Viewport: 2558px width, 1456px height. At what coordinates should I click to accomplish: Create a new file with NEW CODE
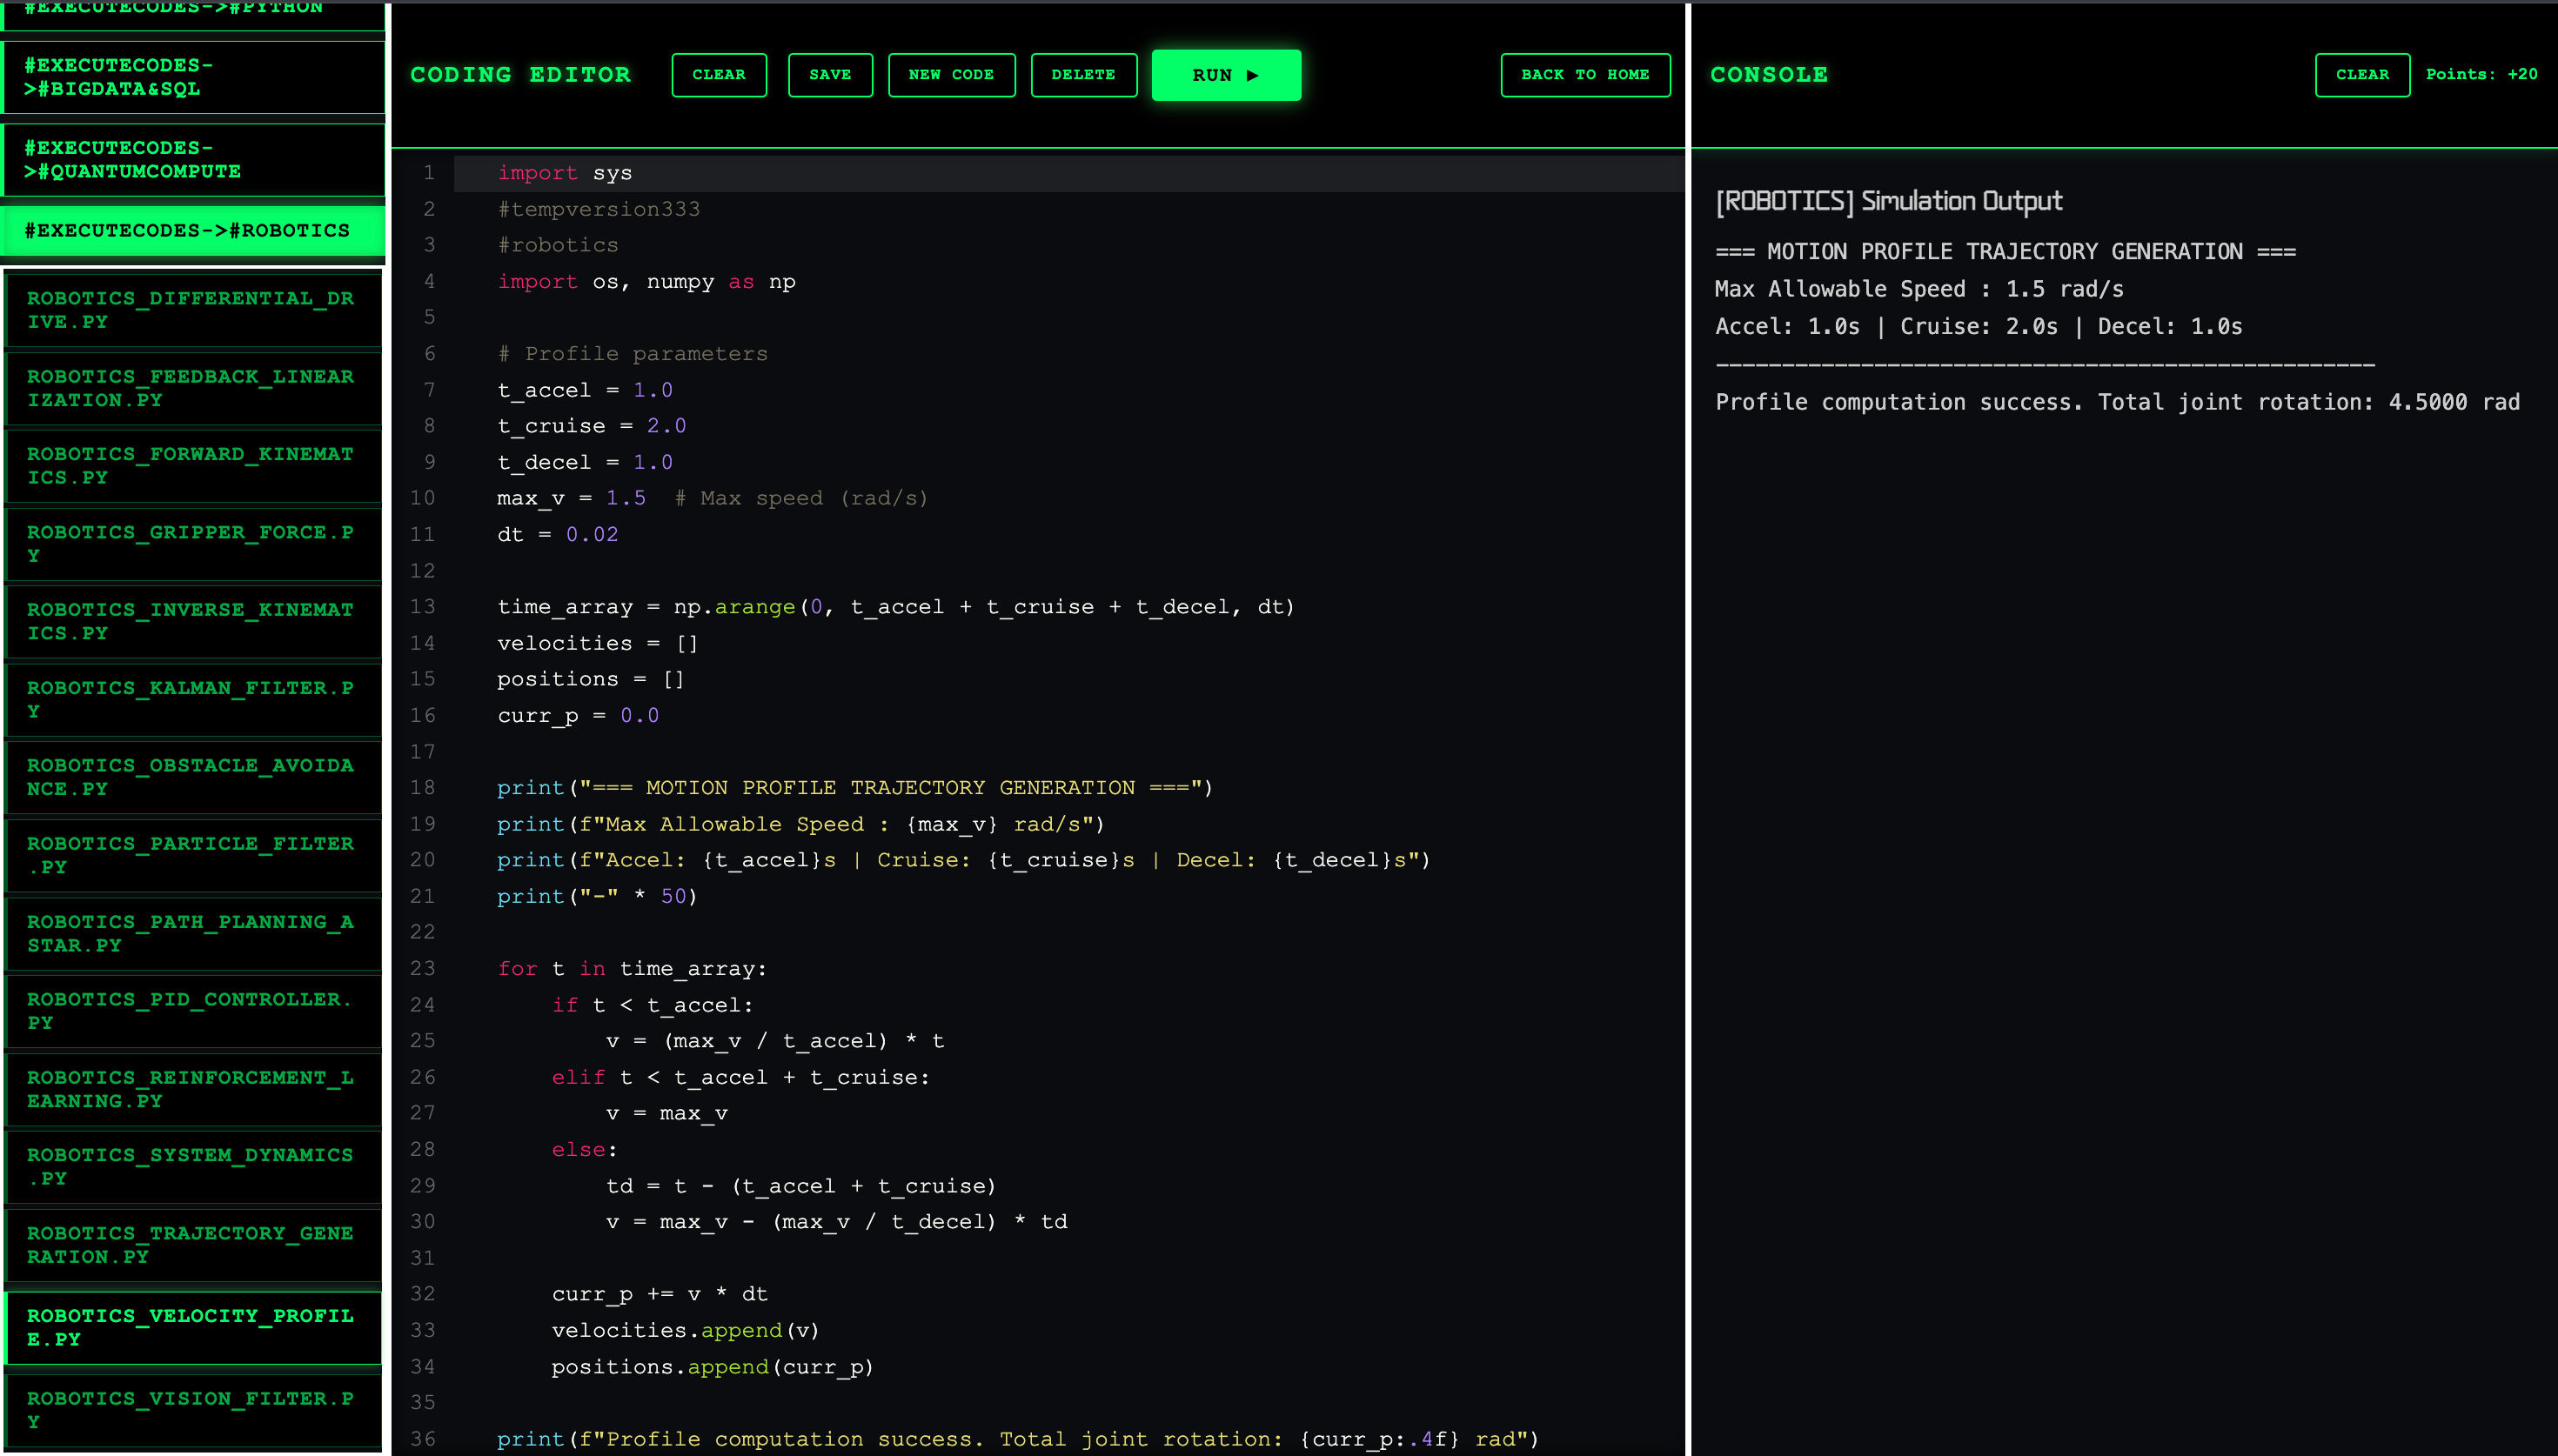[951, 75]
